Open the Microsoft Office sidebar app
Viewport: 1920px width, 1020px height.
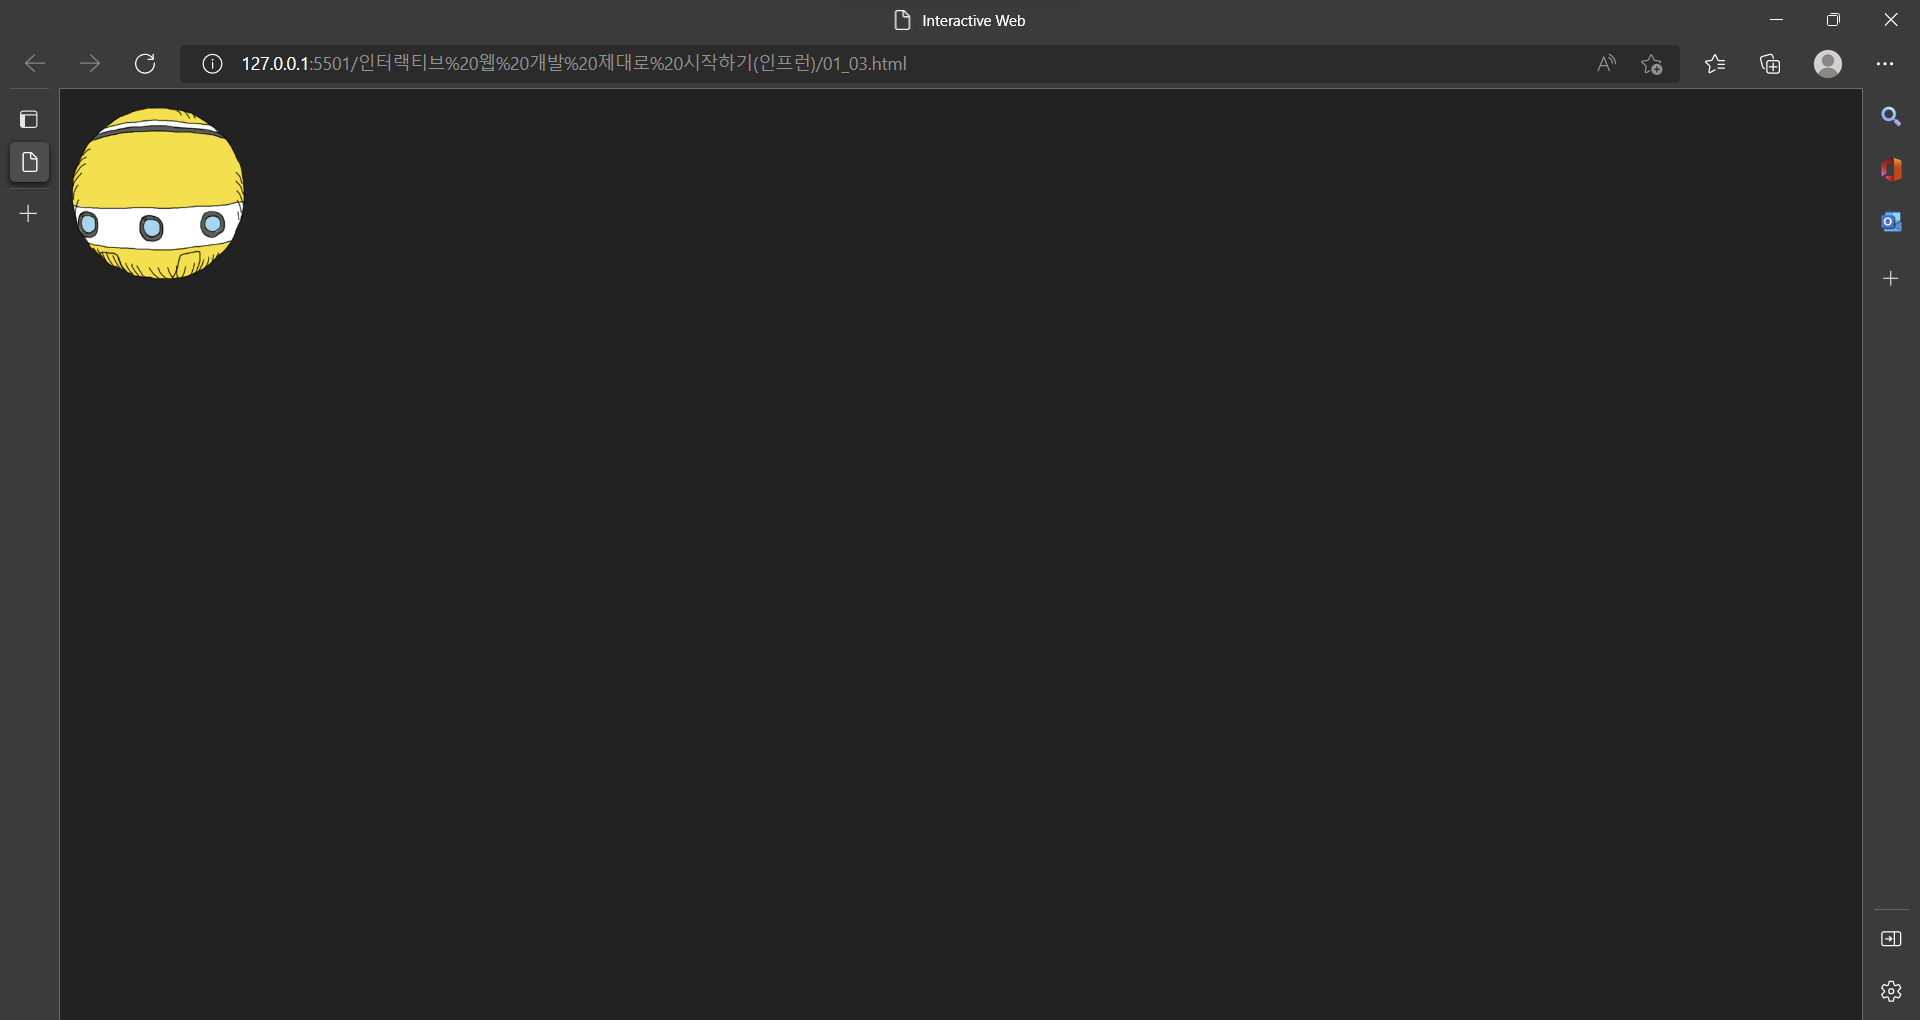1891,170
